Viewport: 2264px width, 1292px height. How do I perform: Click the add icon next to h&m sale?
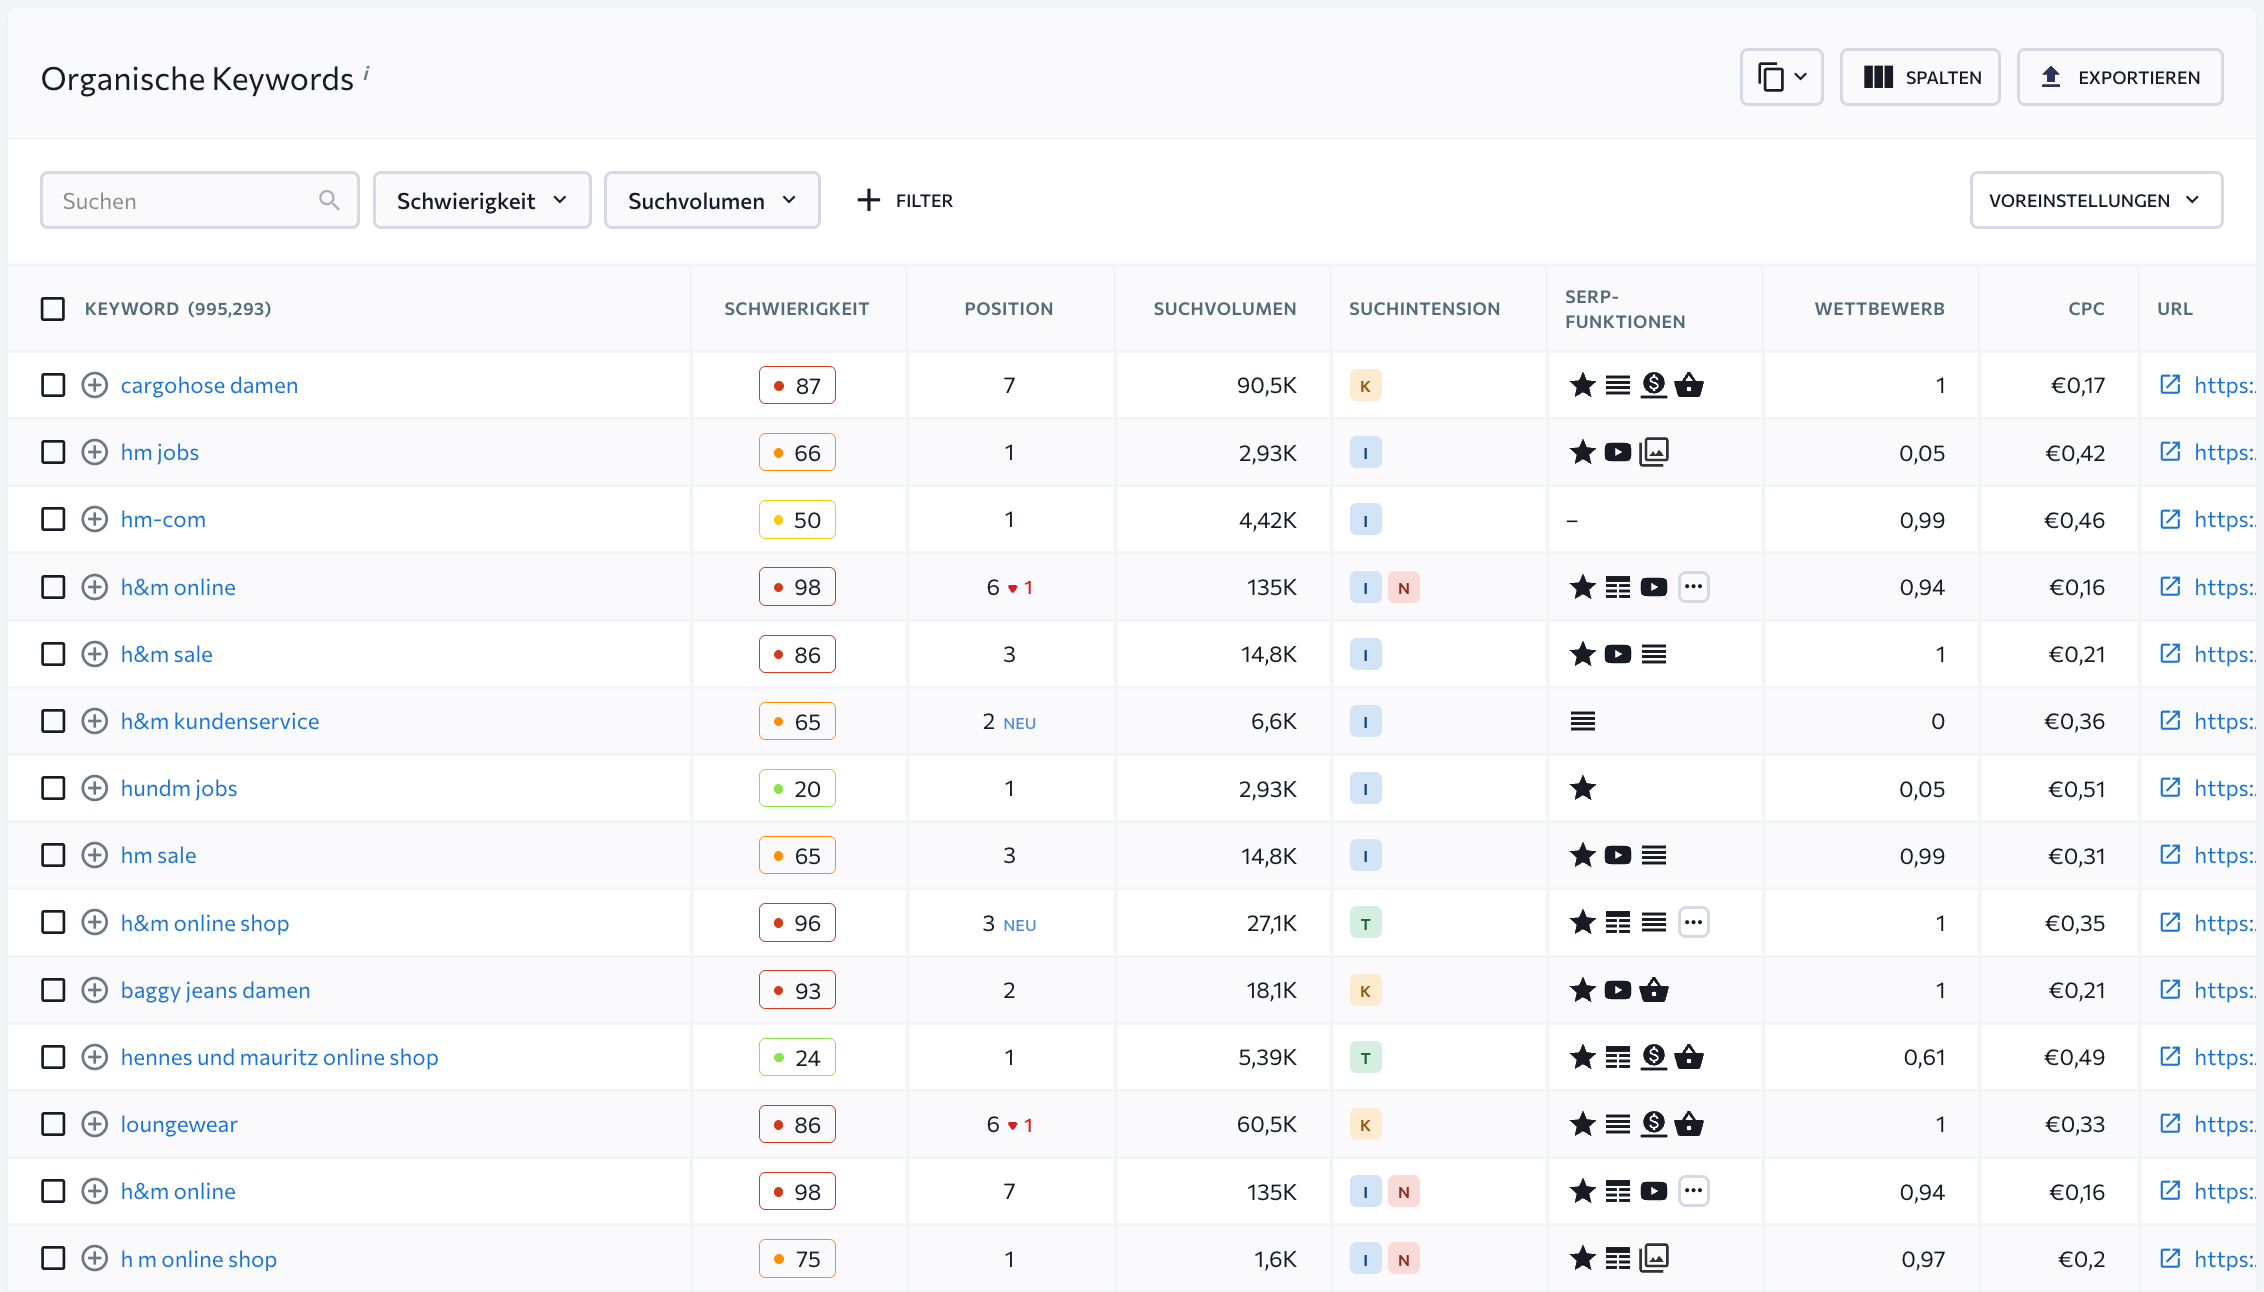tap(95, 654)
